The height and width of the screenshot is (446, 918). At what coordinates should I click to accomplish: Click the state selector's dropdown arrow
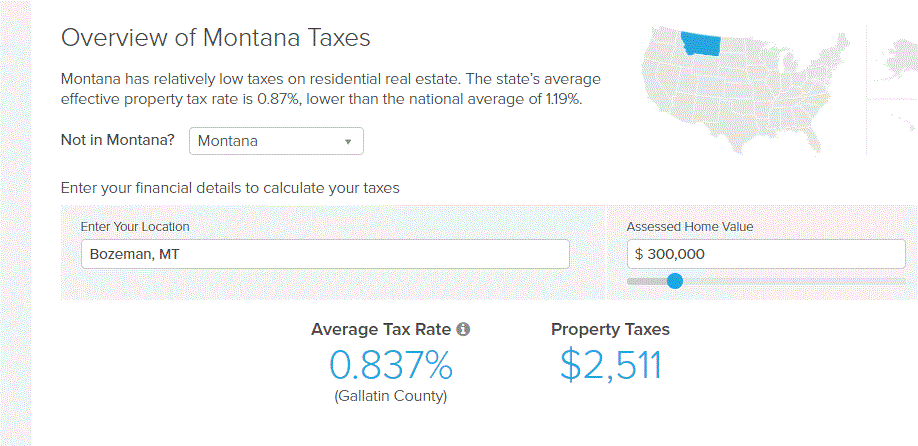347,142
